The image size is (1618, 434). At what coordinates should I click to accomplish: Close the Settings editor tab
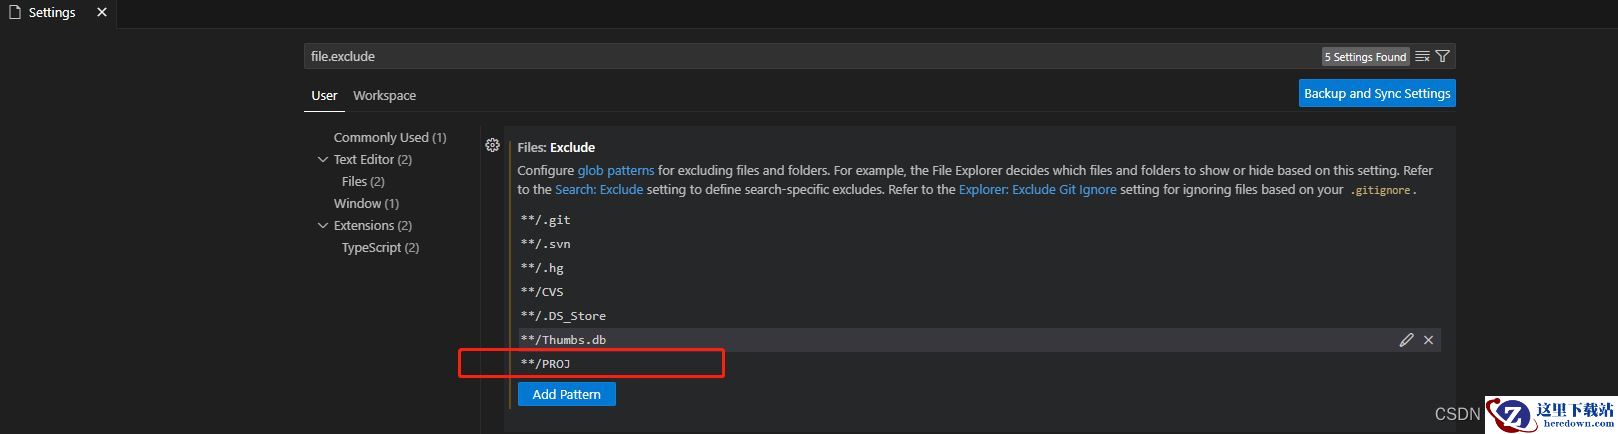102,12
